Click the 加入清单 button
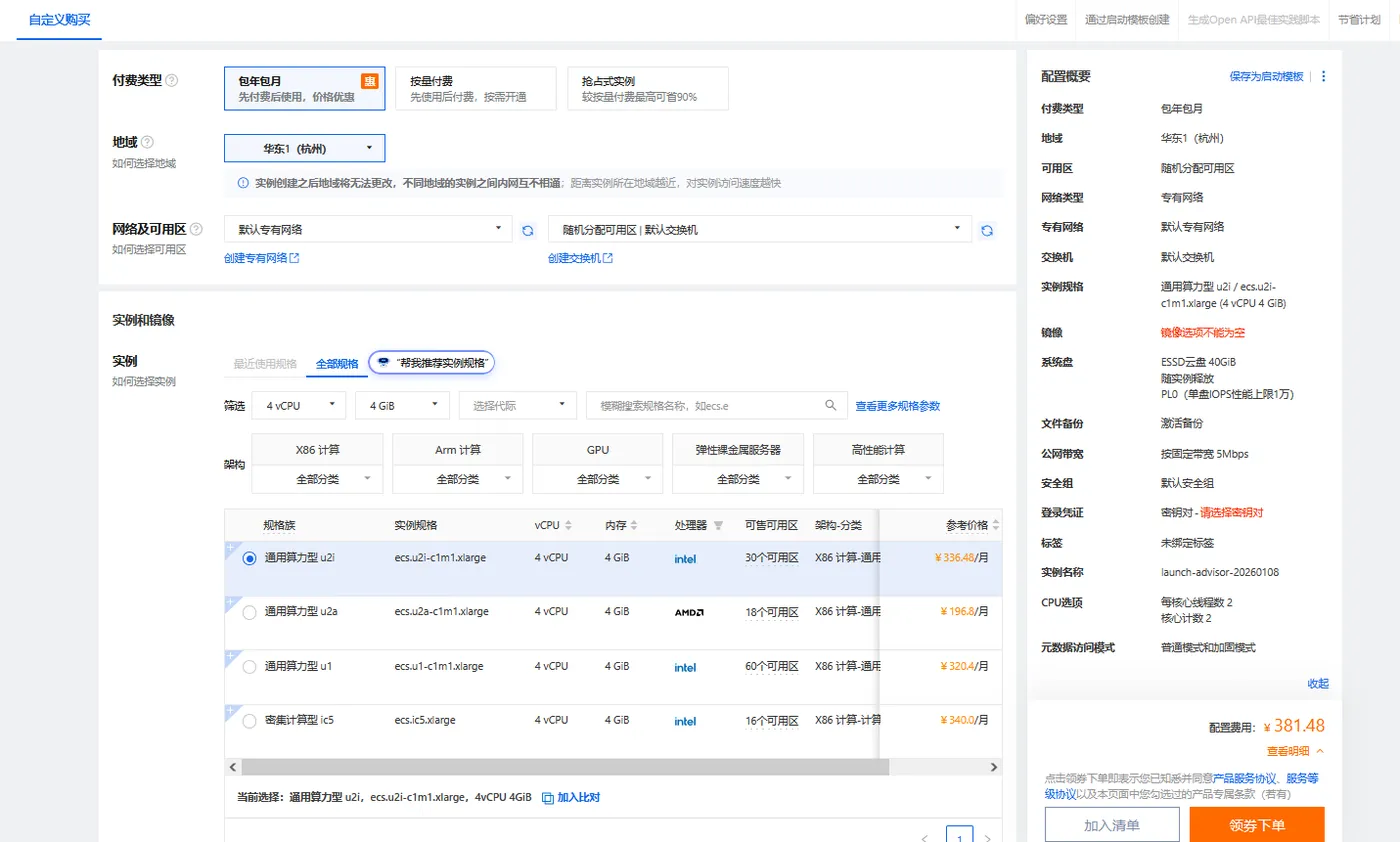 tap(1112, 825)
